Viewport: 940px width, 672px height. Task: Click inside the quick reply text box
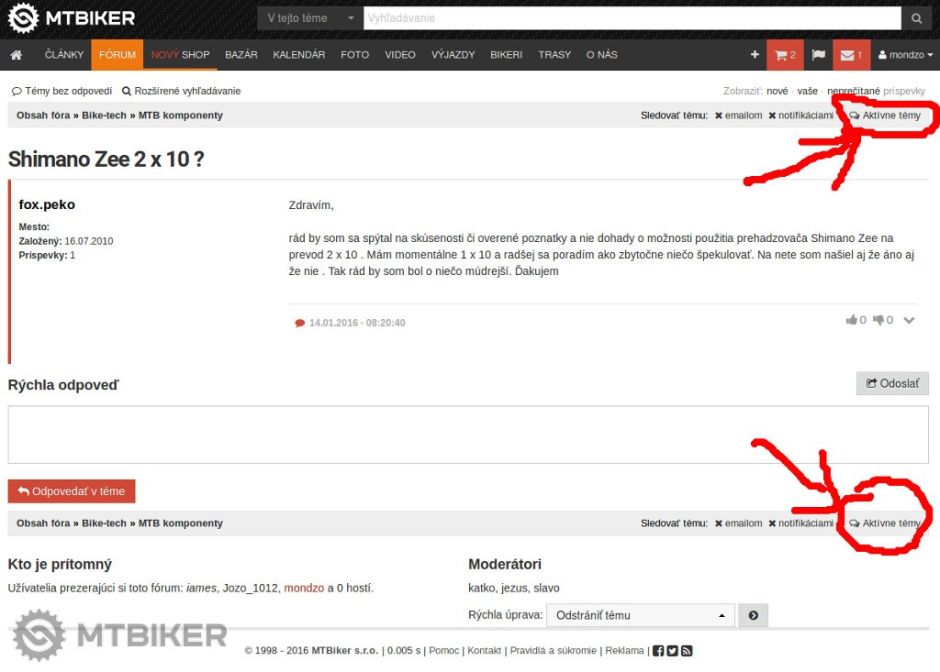[x=468, y=435]
